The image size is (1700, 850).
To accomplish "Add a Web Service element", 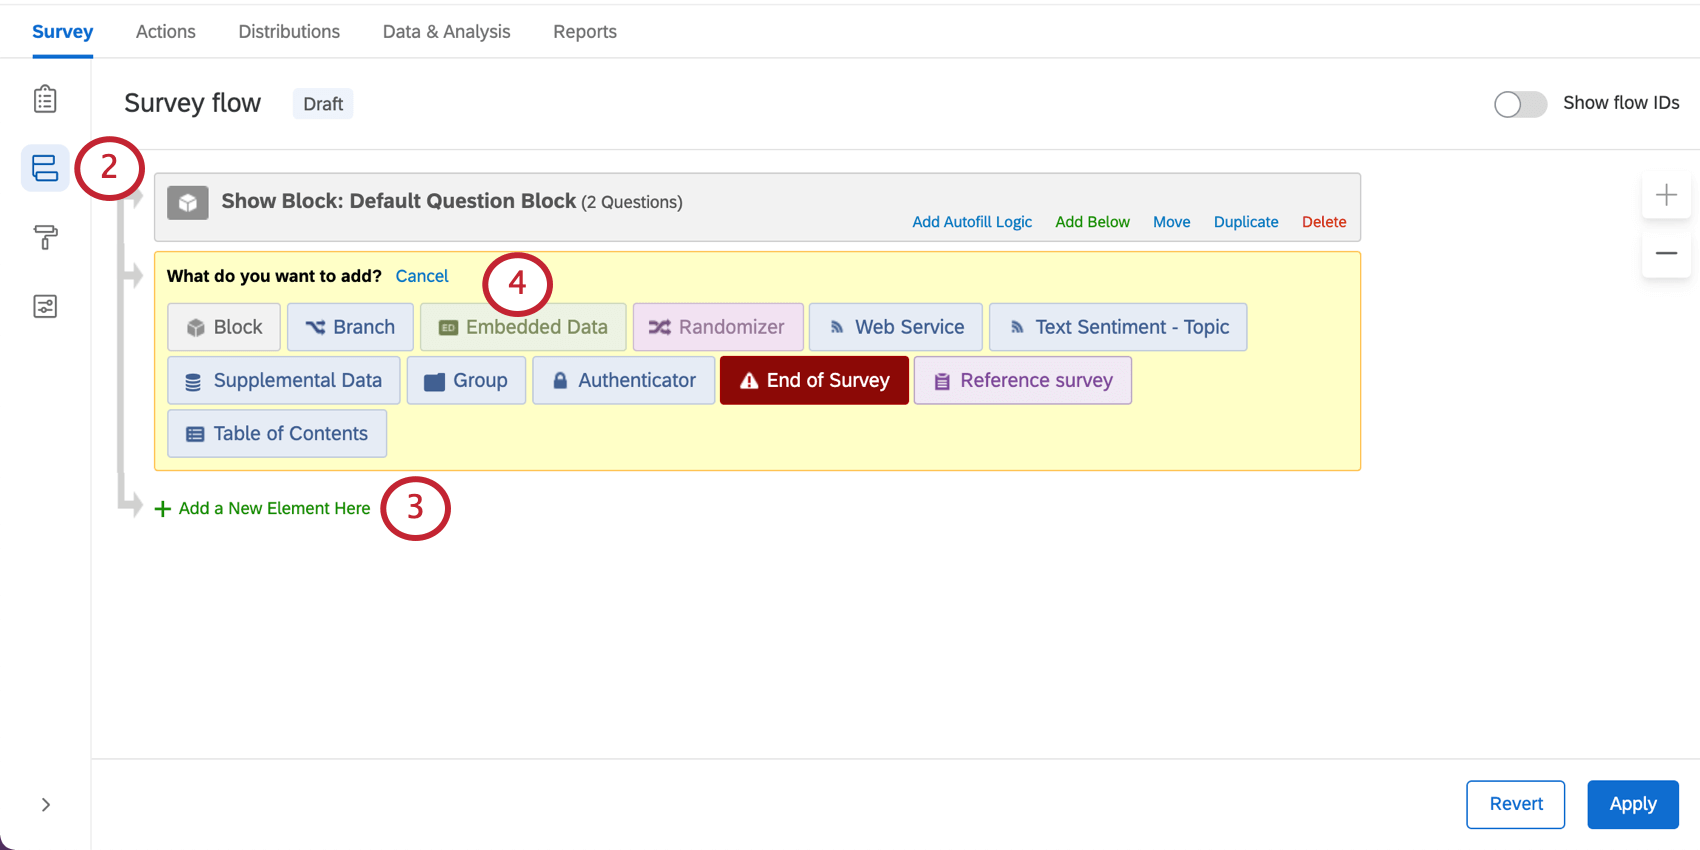I will (x=896, y=327).
